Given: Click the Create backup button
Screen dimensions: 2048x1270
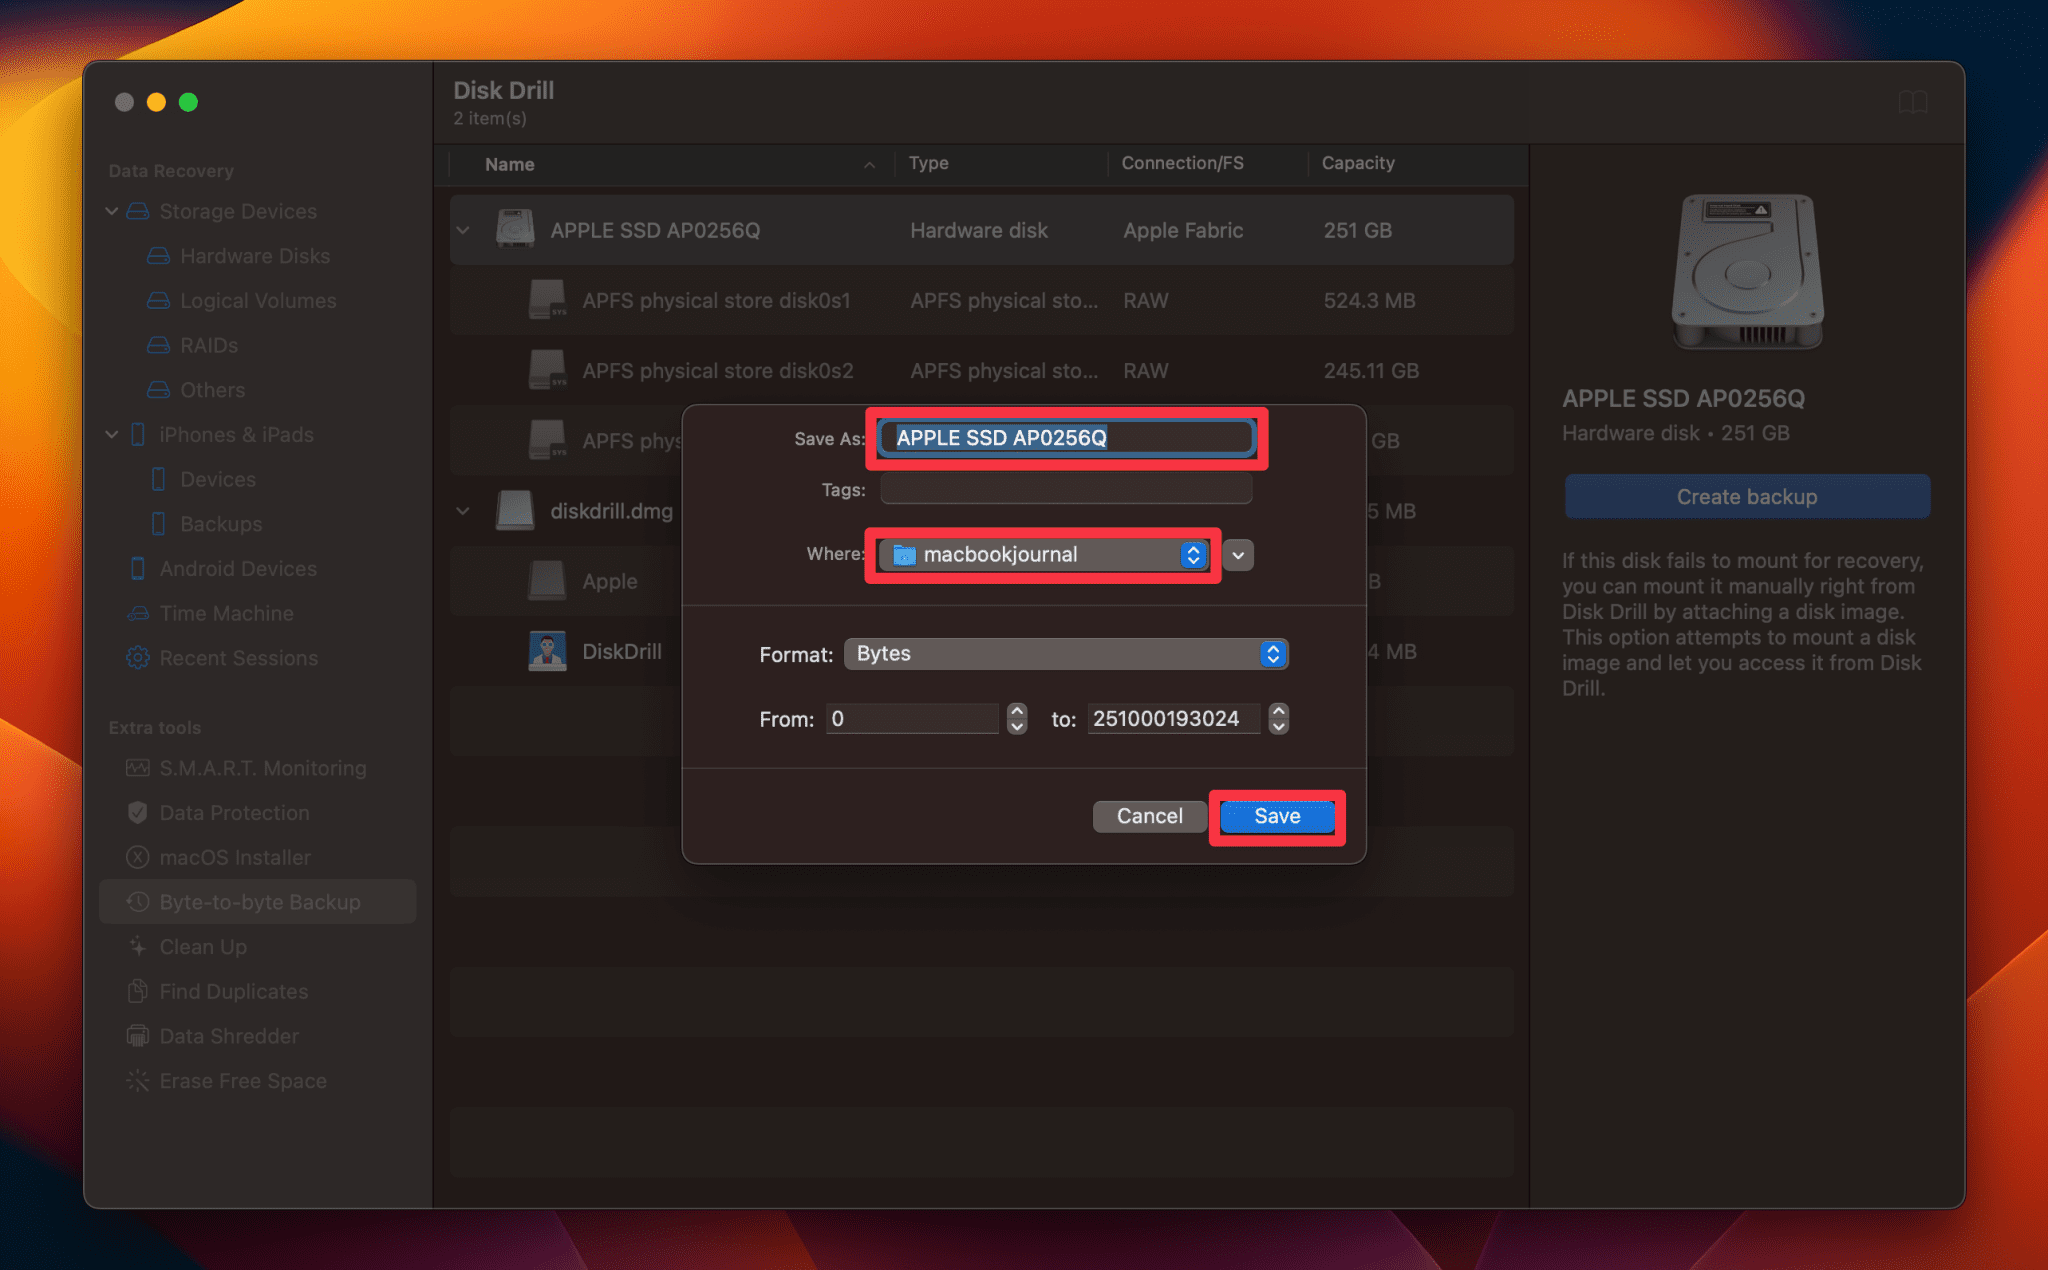Looking at the screenshot, I should [1746, 496].
